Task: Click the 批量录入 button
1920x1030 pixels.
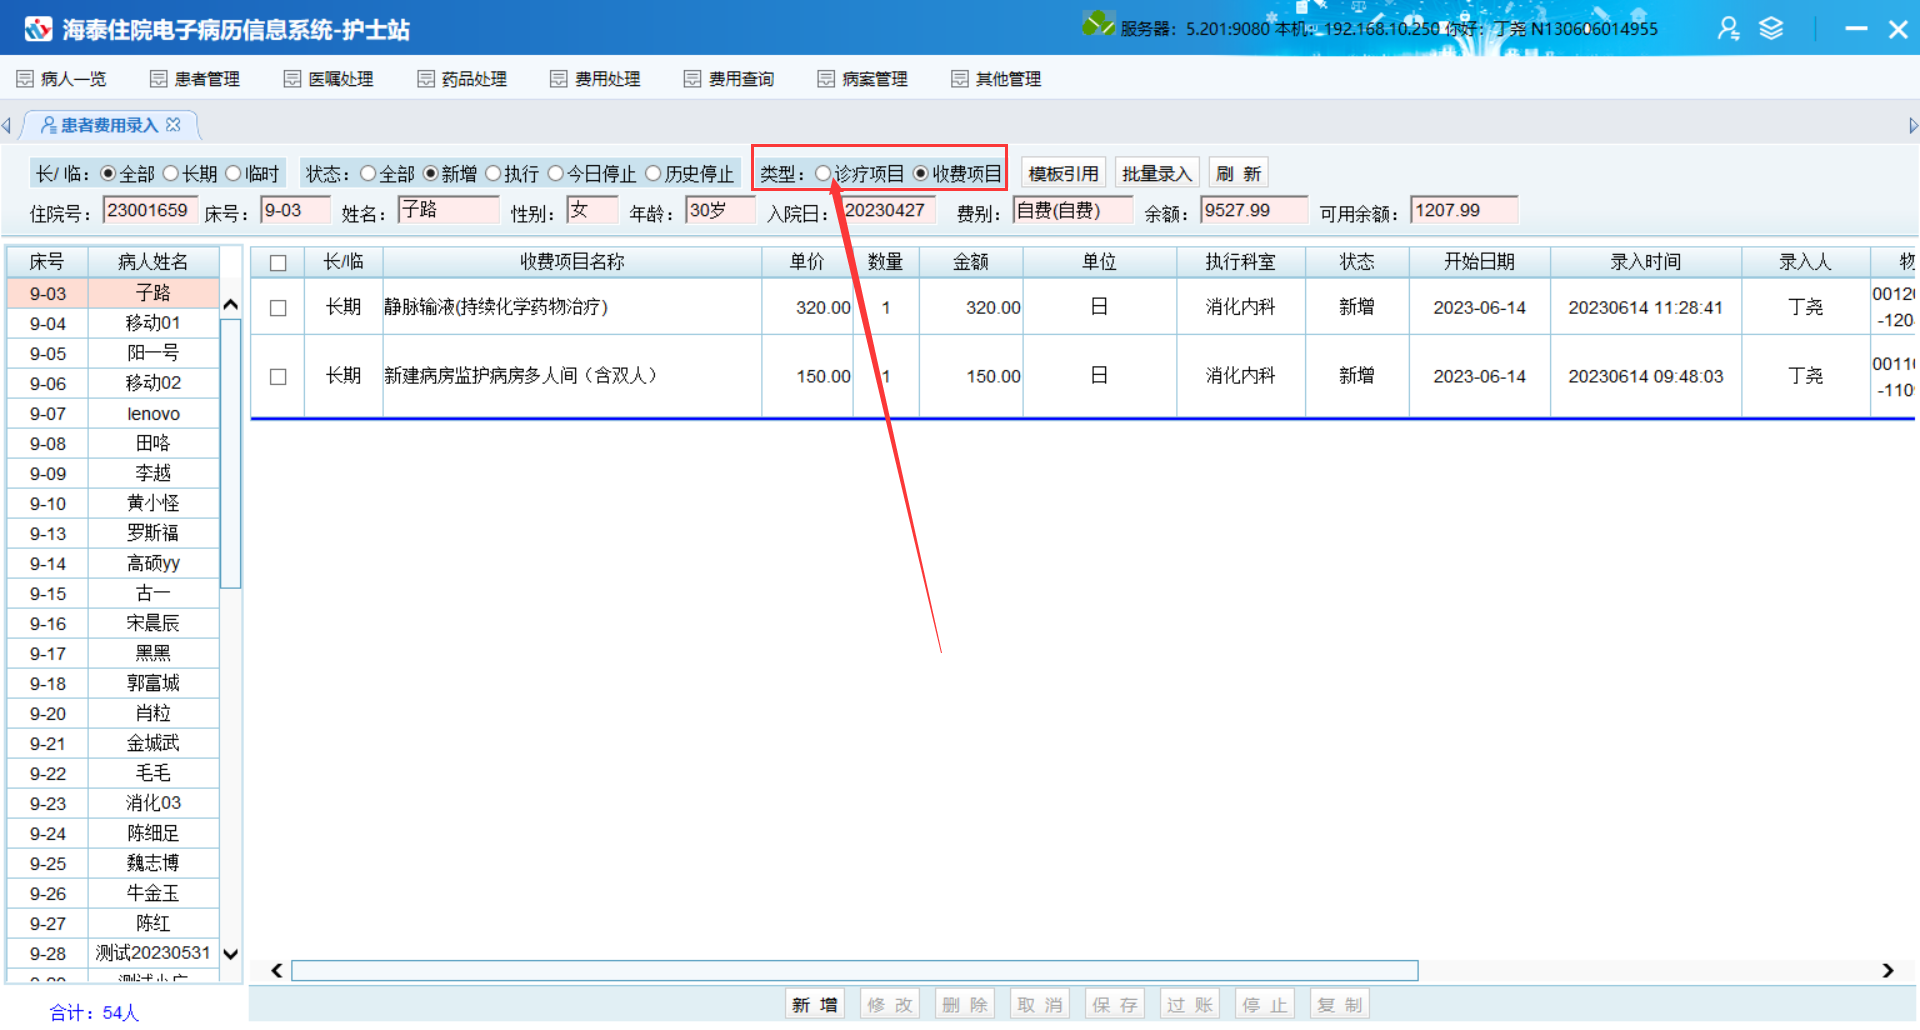Action: (x=1157, y=174)
